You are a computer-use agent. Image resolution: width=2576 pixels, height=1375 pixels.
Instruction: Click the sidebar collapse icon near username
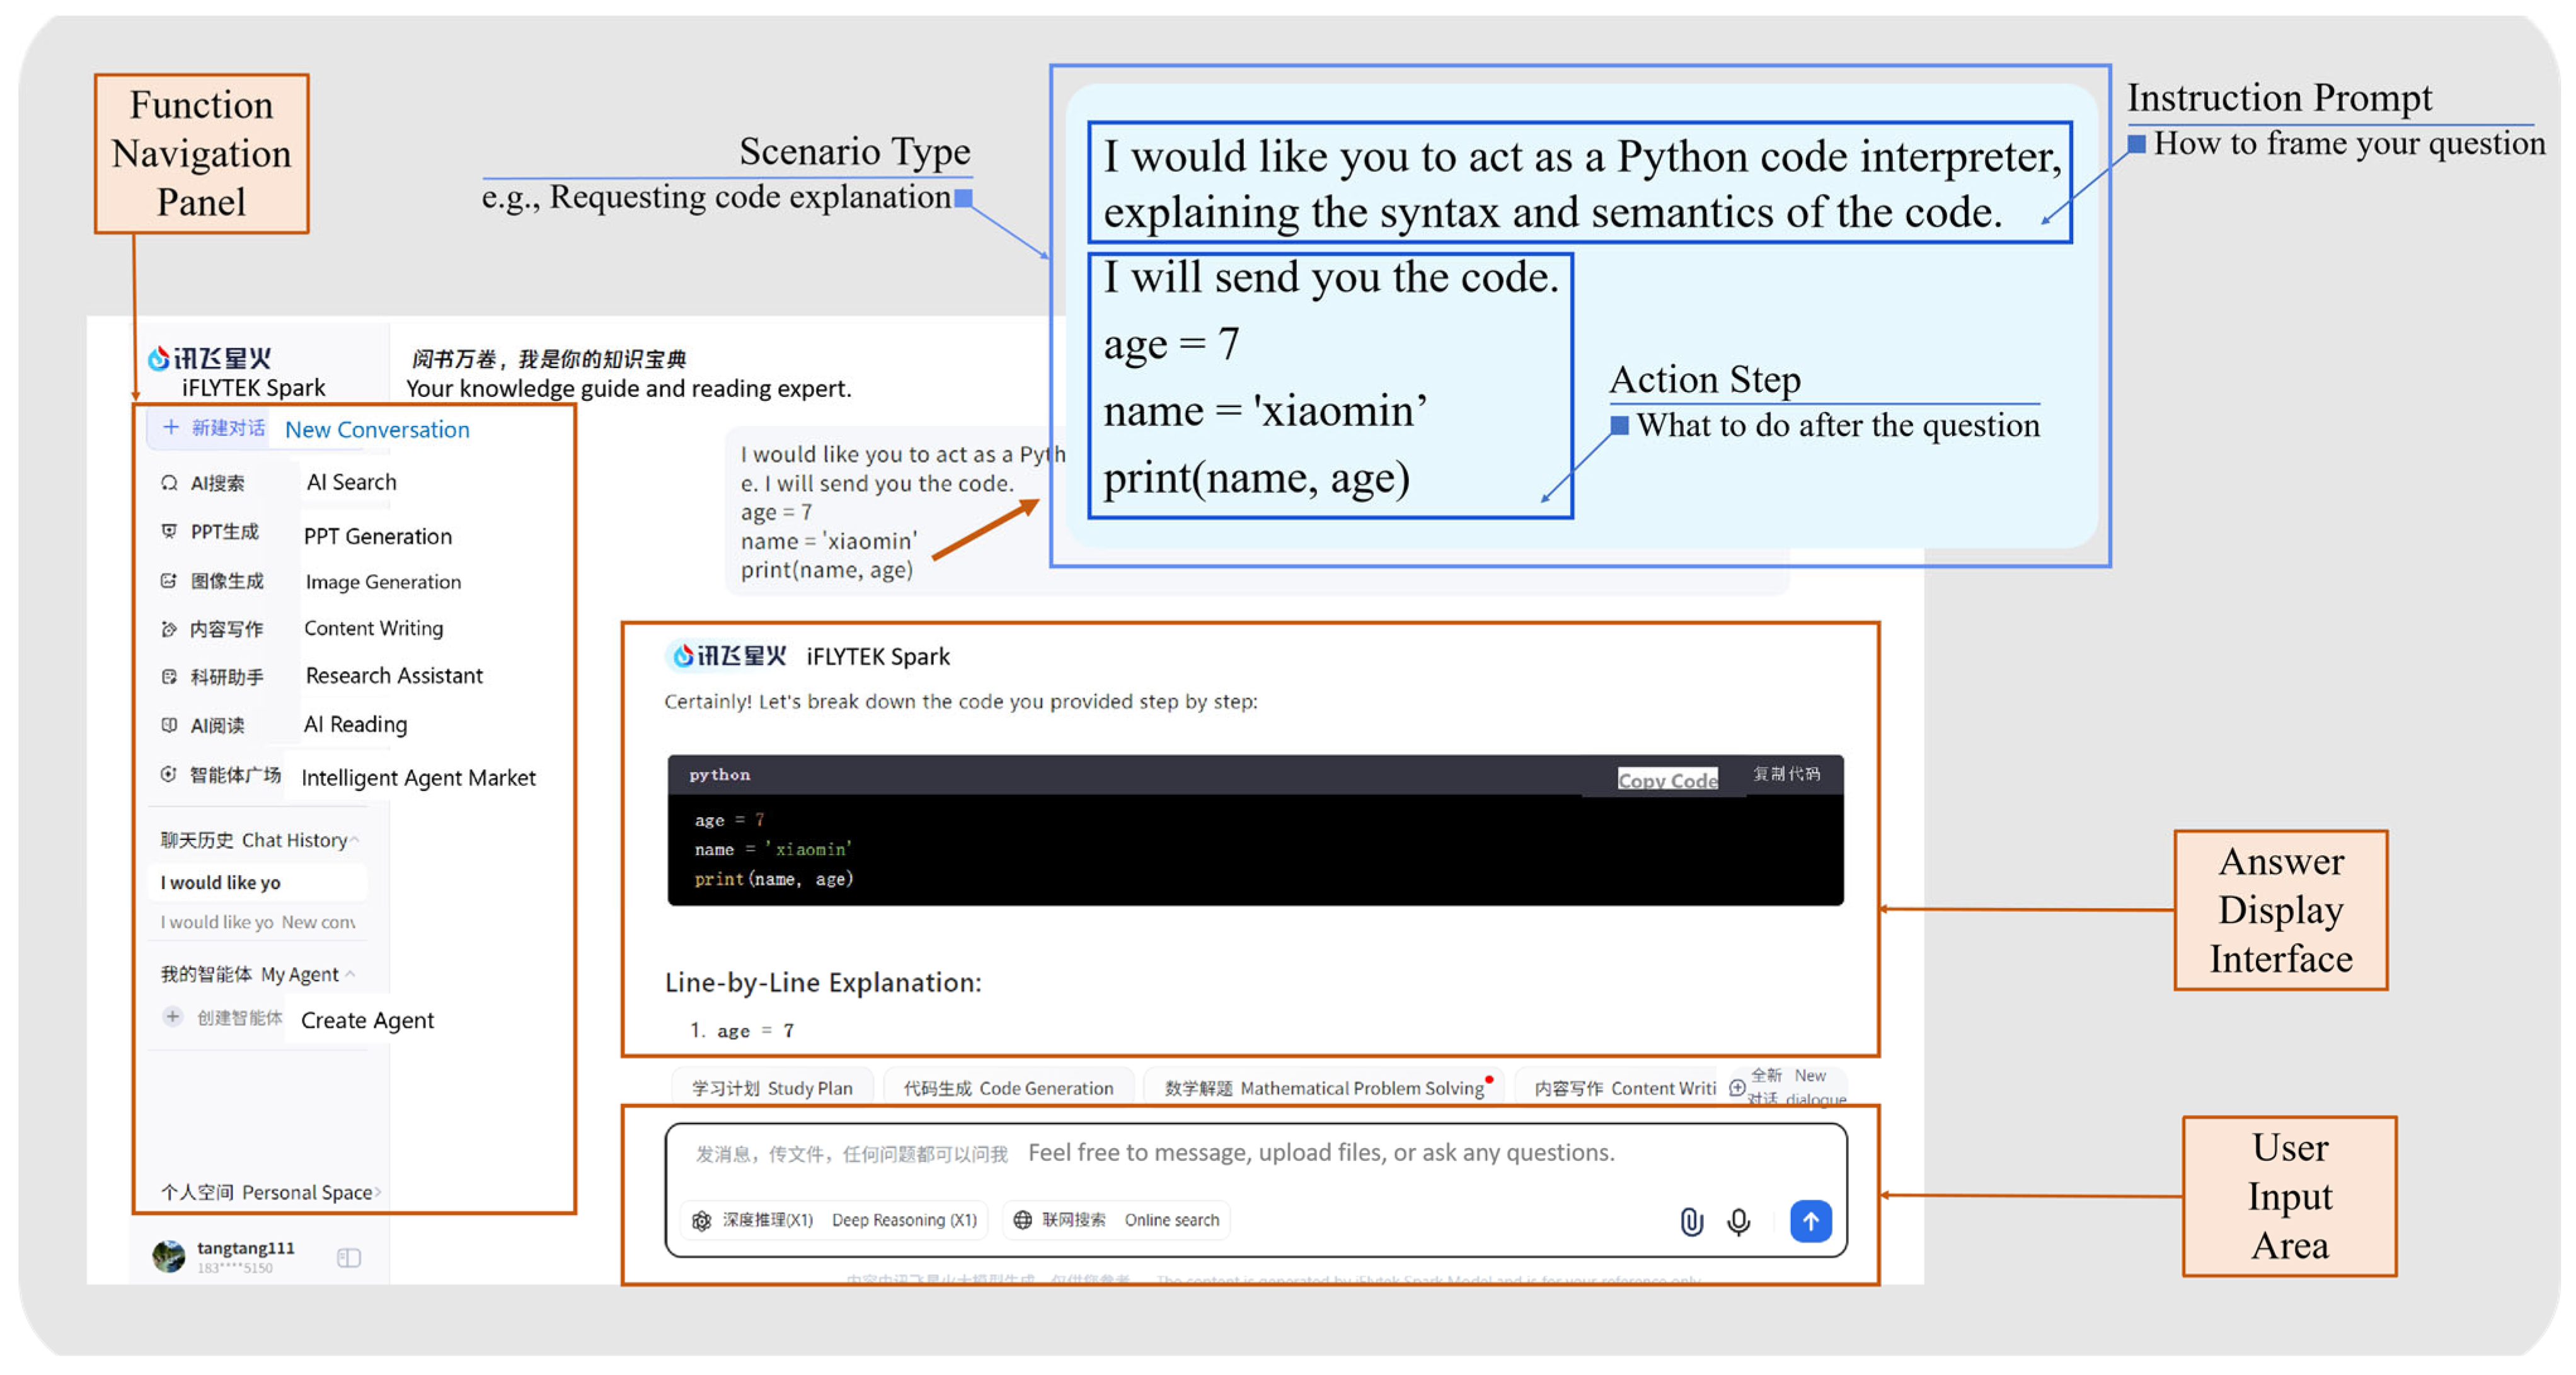click(349, 1257)
